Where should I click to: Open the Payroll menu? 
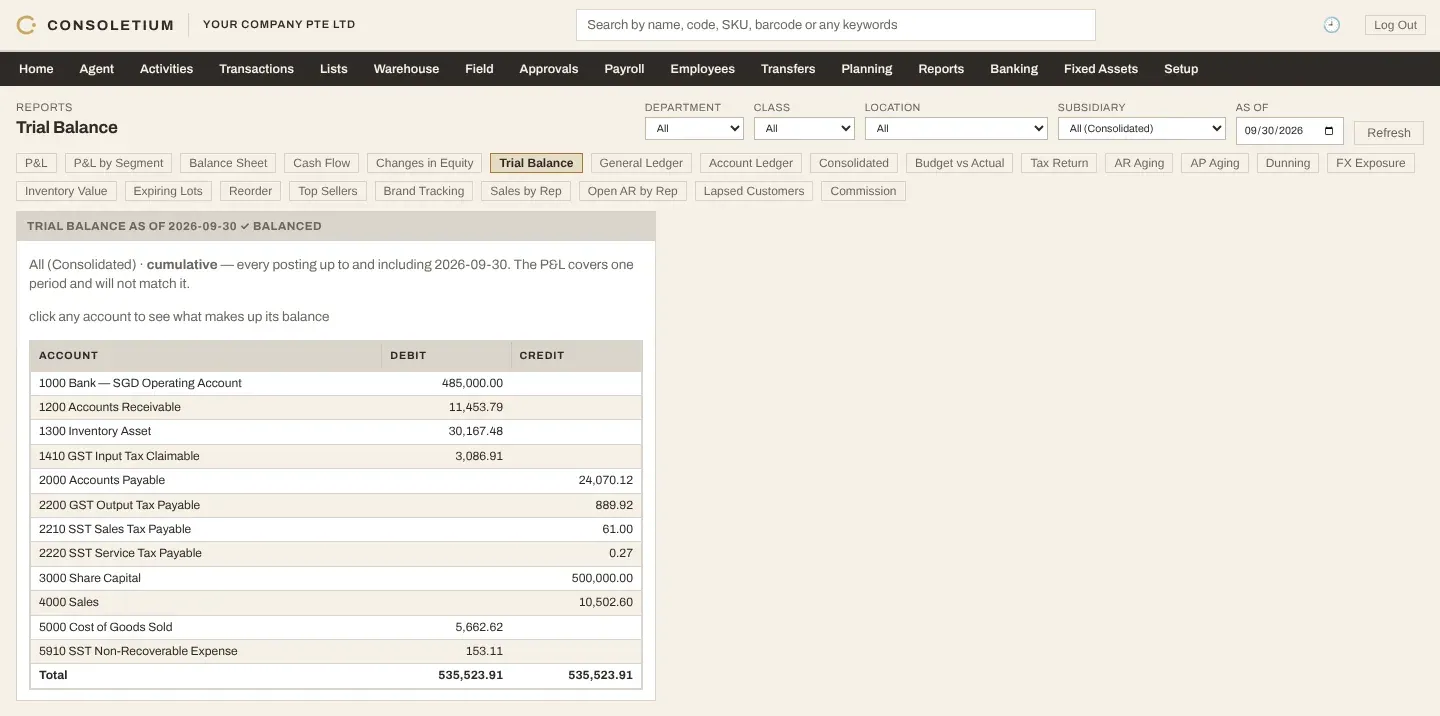click(x=624, y=69)
